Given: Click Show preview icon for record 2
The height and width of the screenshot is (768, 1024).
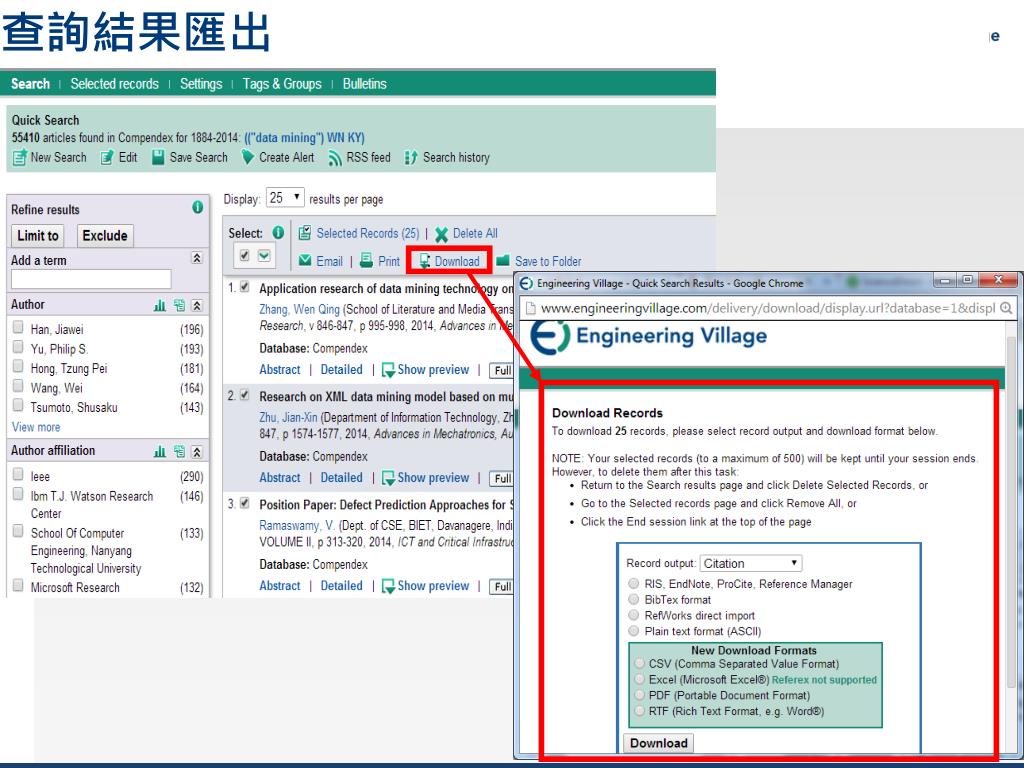Looking at the screenshot, I should 388,479.
